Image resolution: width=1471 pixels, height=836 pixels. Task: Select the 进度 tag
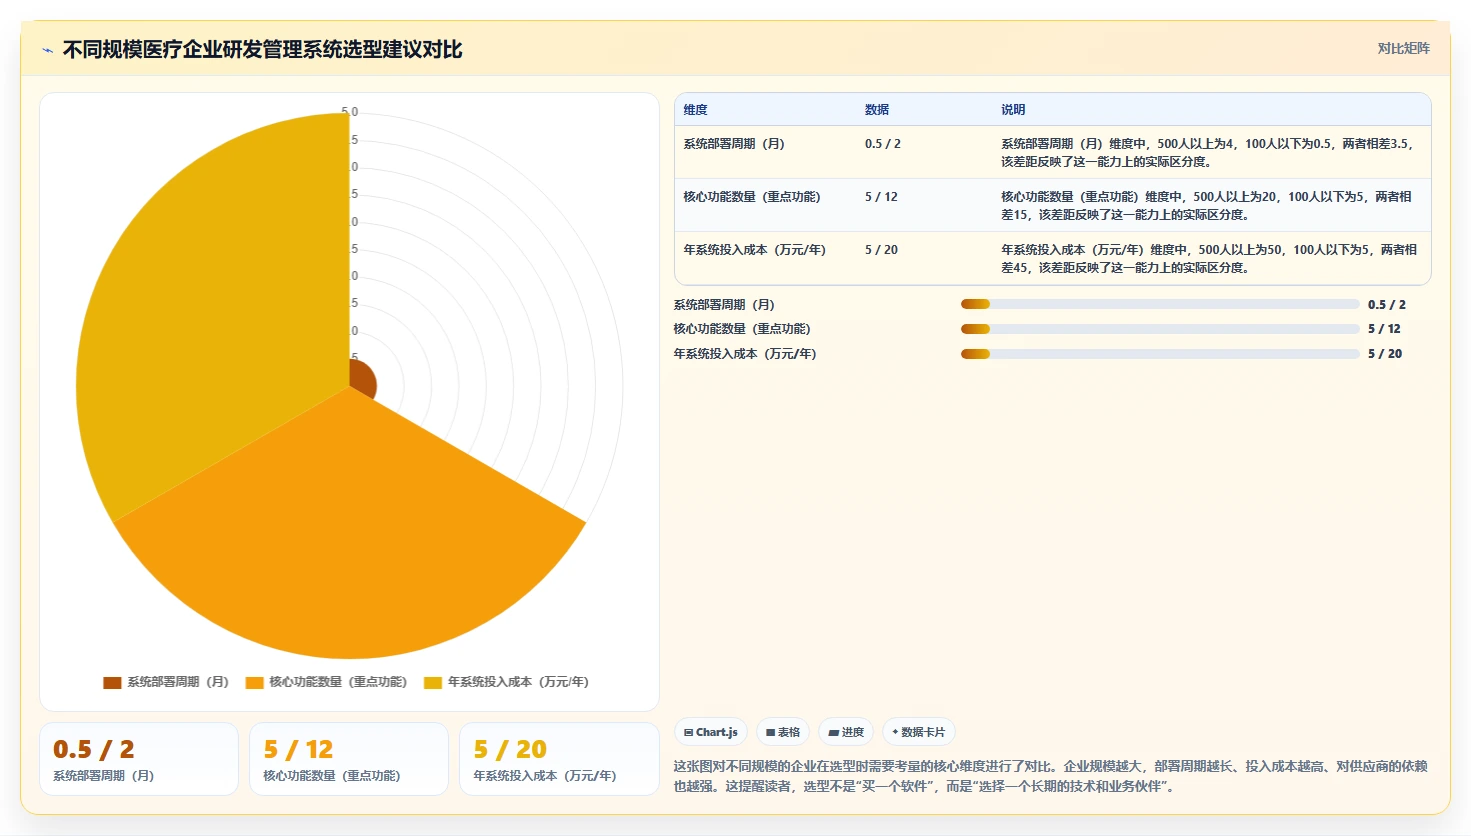coord(846,732)
